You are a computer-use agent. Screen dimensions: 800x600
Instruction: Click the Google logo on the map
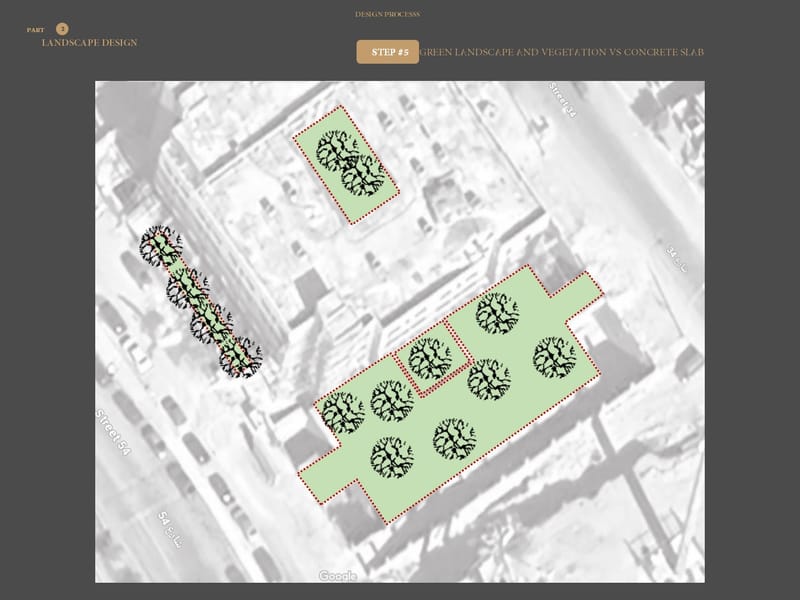338,576
